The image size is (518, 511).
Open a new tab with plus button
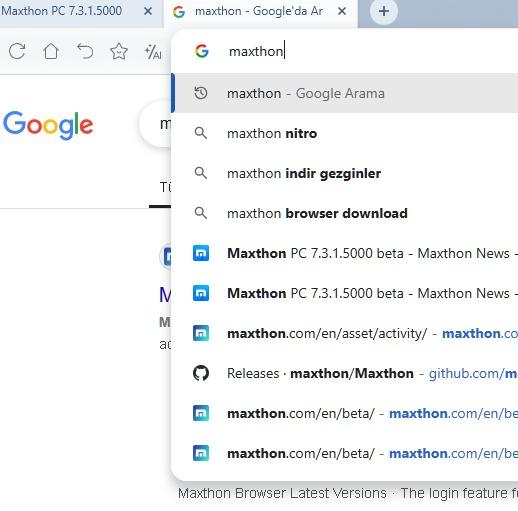point(384,11)
